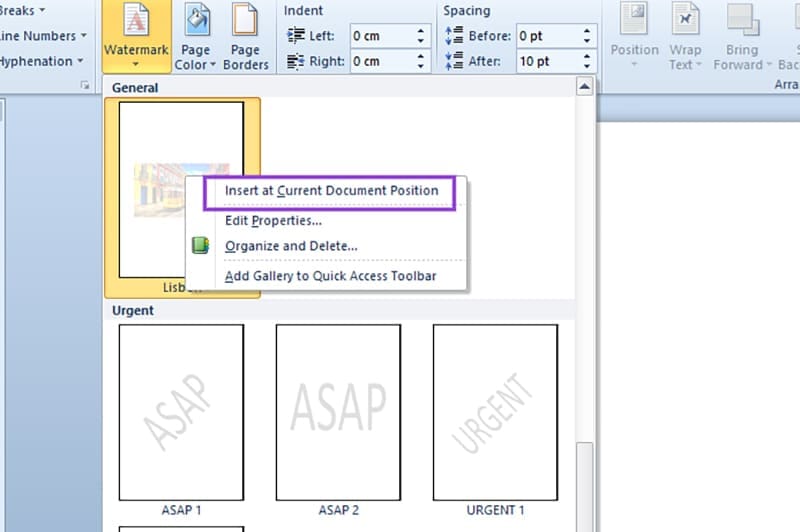Image resolution: width=800 pixels, height=532 pixels.
Task: Open the Position layout button
Action: coord(634,35)
